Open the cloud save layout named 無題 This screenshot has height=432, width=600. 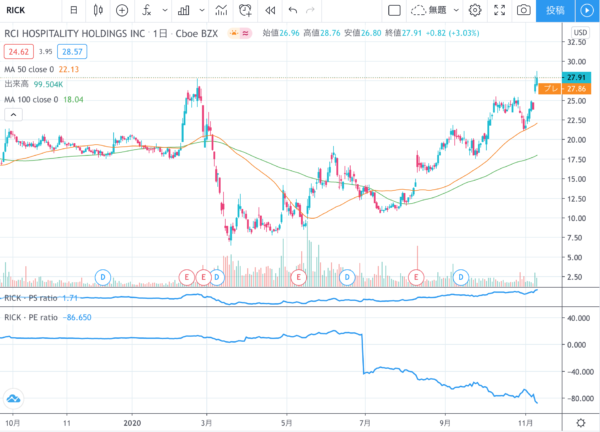click(x=429, y=10)
